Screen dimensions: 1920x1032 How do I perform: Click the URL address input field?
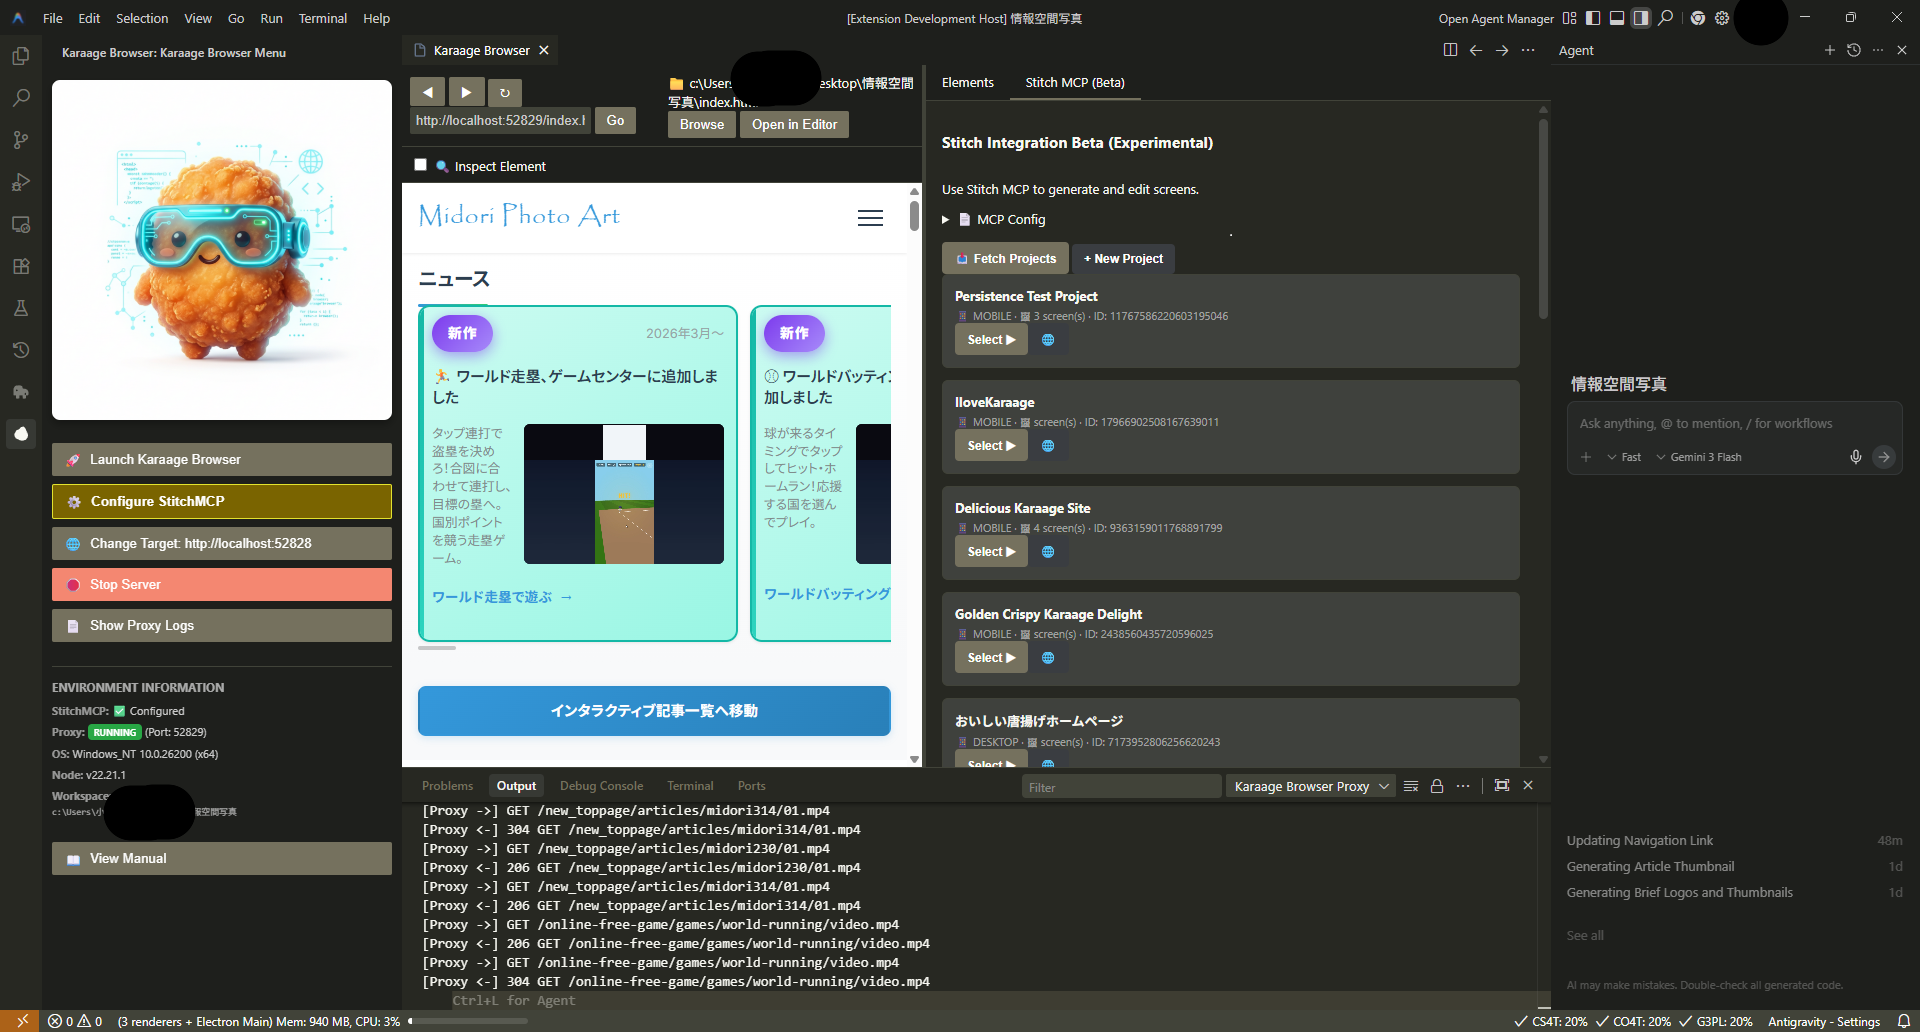(x=500, y=121)
